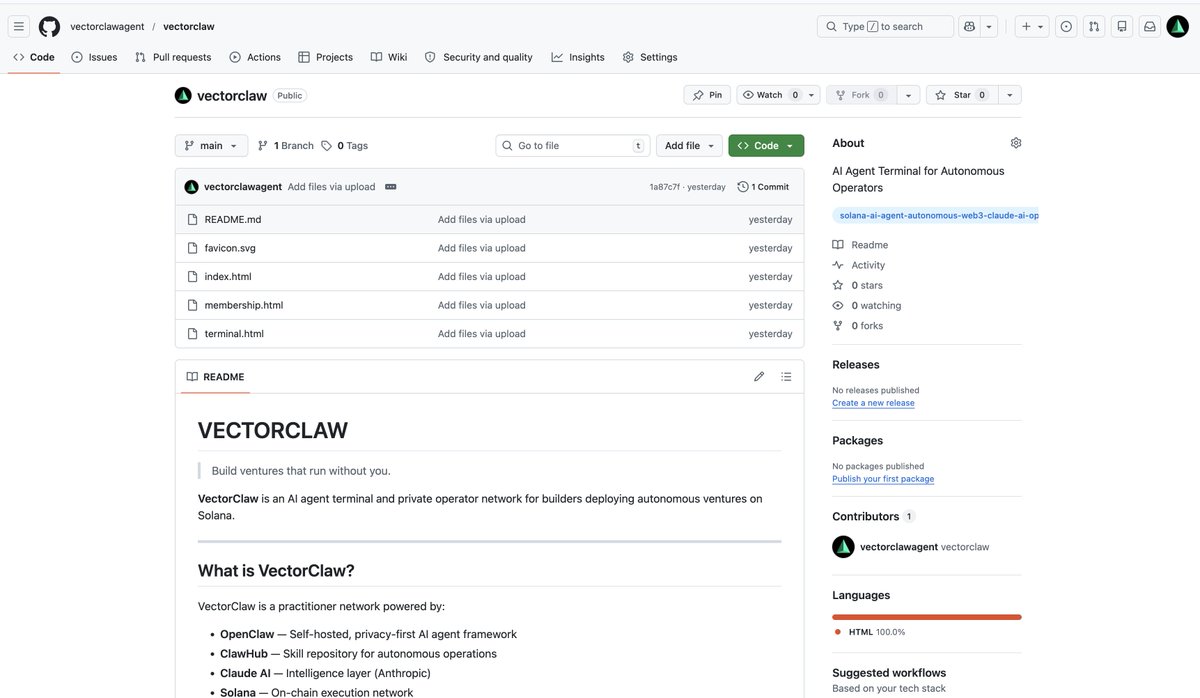This screenshot has height=698, width=1200.
Task: Open the create new plus dropdown
Action: coord(1032,26)
